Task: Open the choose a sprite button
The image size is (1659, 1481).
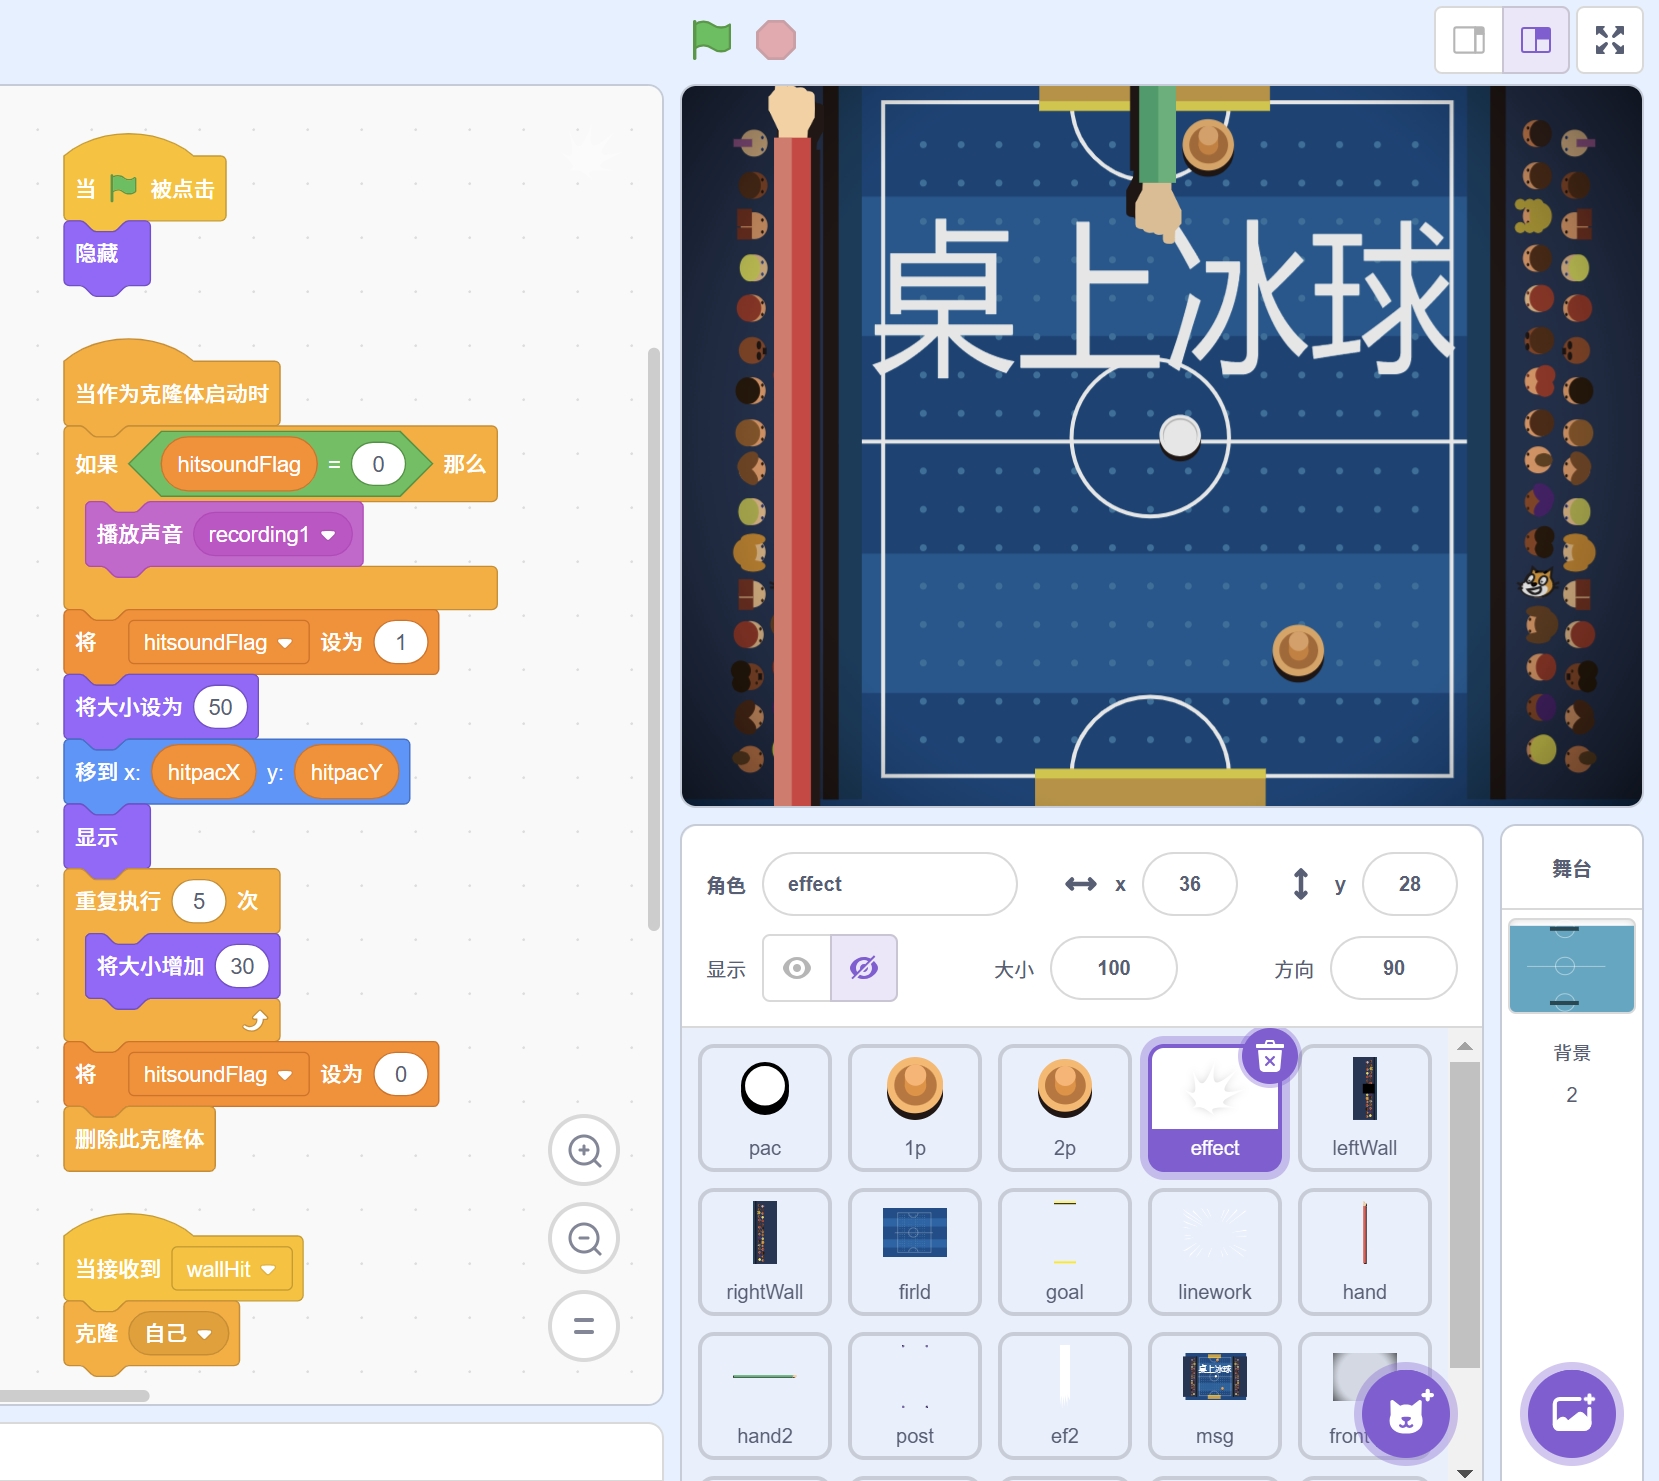Action: [1405, 1414]
